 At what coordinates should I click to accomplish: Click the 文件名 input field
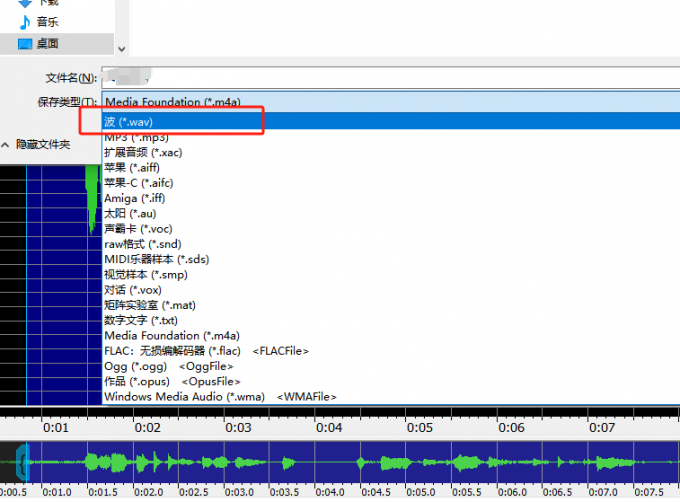(391, 78)
